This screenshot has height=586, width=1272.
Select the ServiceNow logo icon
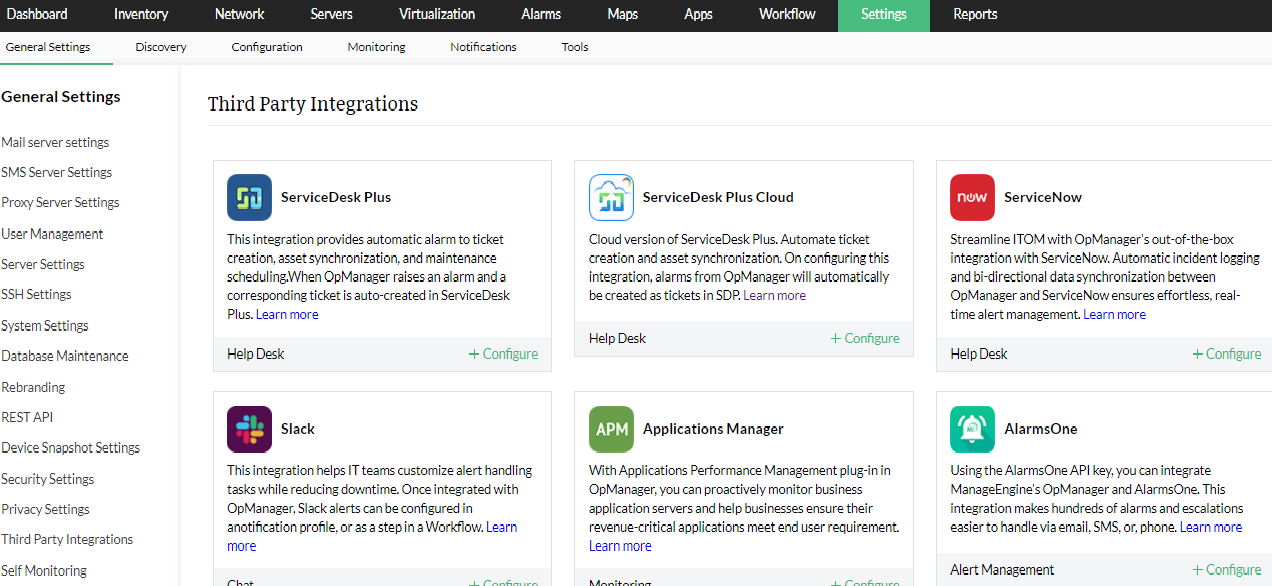point(972,197)
